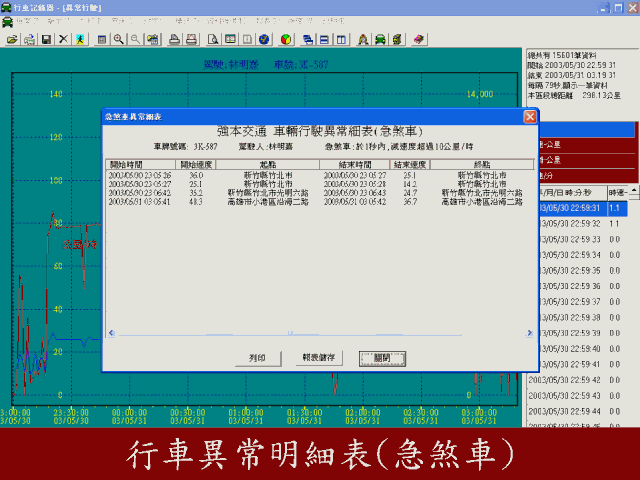Select 2003/05/30 22:59:42 row in list
This screenshot has width=640, height=480.
tap(577, 380)
